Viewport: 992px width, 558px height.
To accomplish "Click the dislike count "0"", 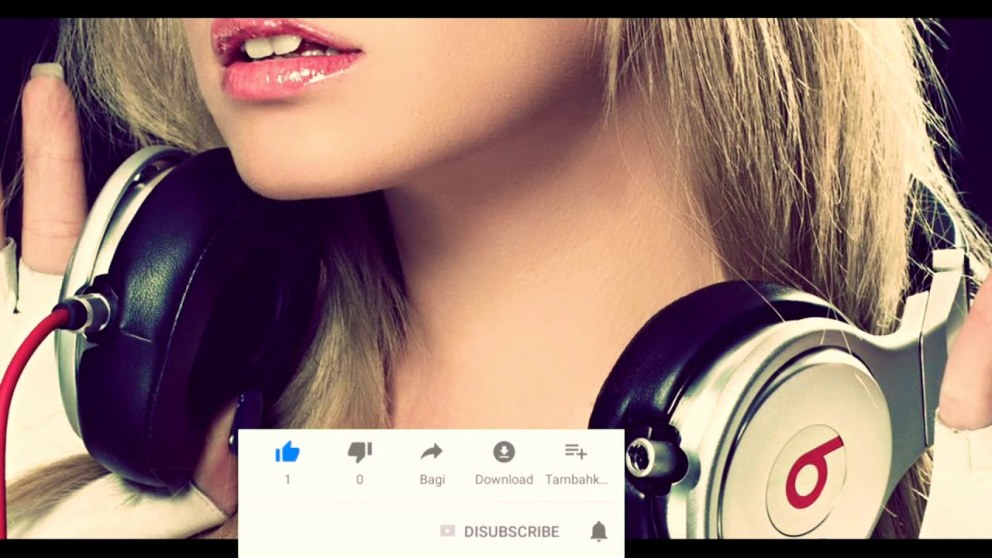I will [x=359, y=480].
